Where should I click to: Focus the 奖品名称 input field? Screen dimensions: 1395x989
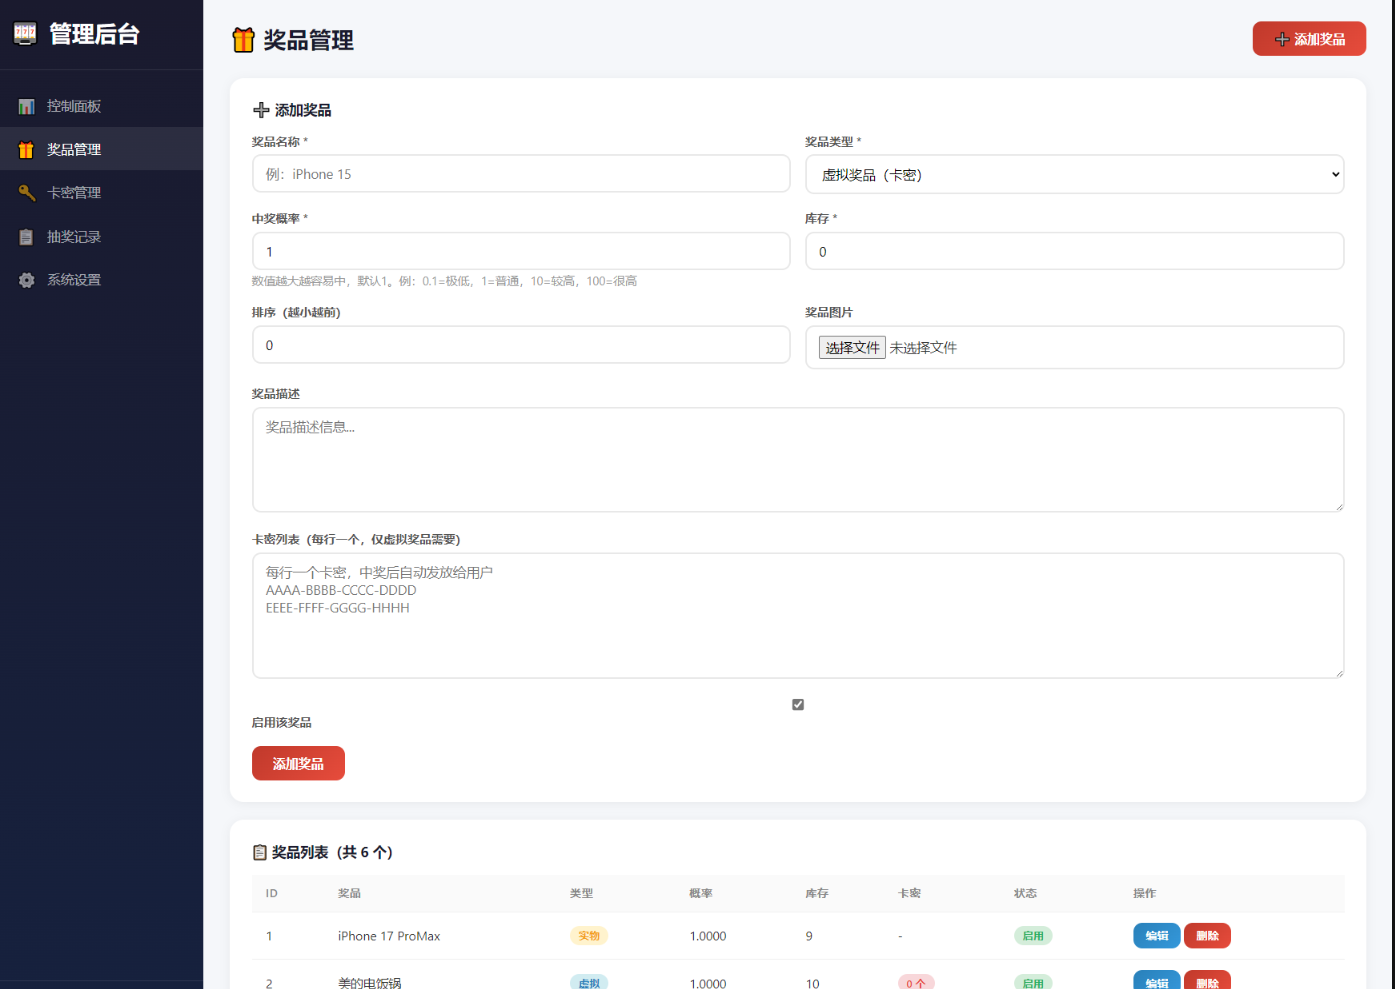pos(521,174)
